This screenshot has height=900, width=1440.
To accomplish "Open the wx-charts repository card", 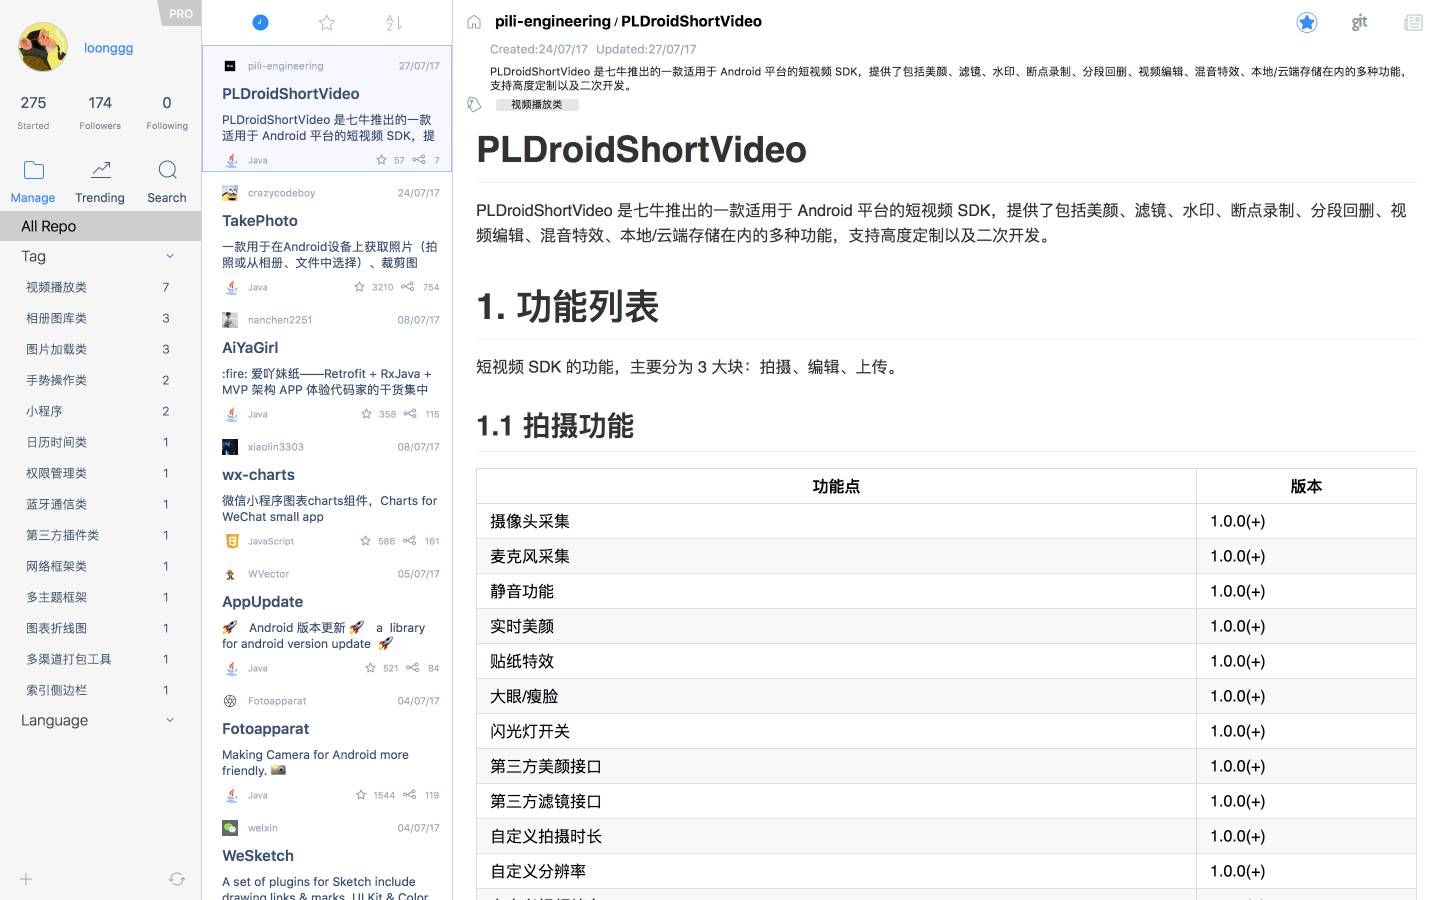I will pyautogui.click(x=327, y=490).
